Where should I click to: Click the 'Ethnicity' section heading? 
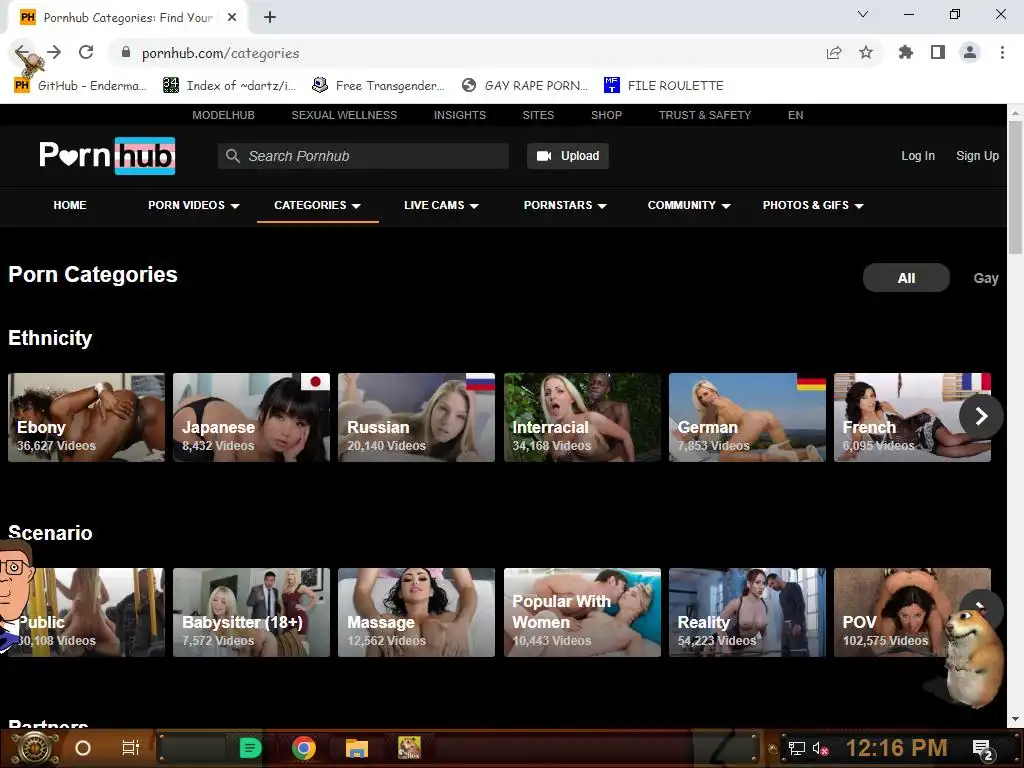[50, 338]
